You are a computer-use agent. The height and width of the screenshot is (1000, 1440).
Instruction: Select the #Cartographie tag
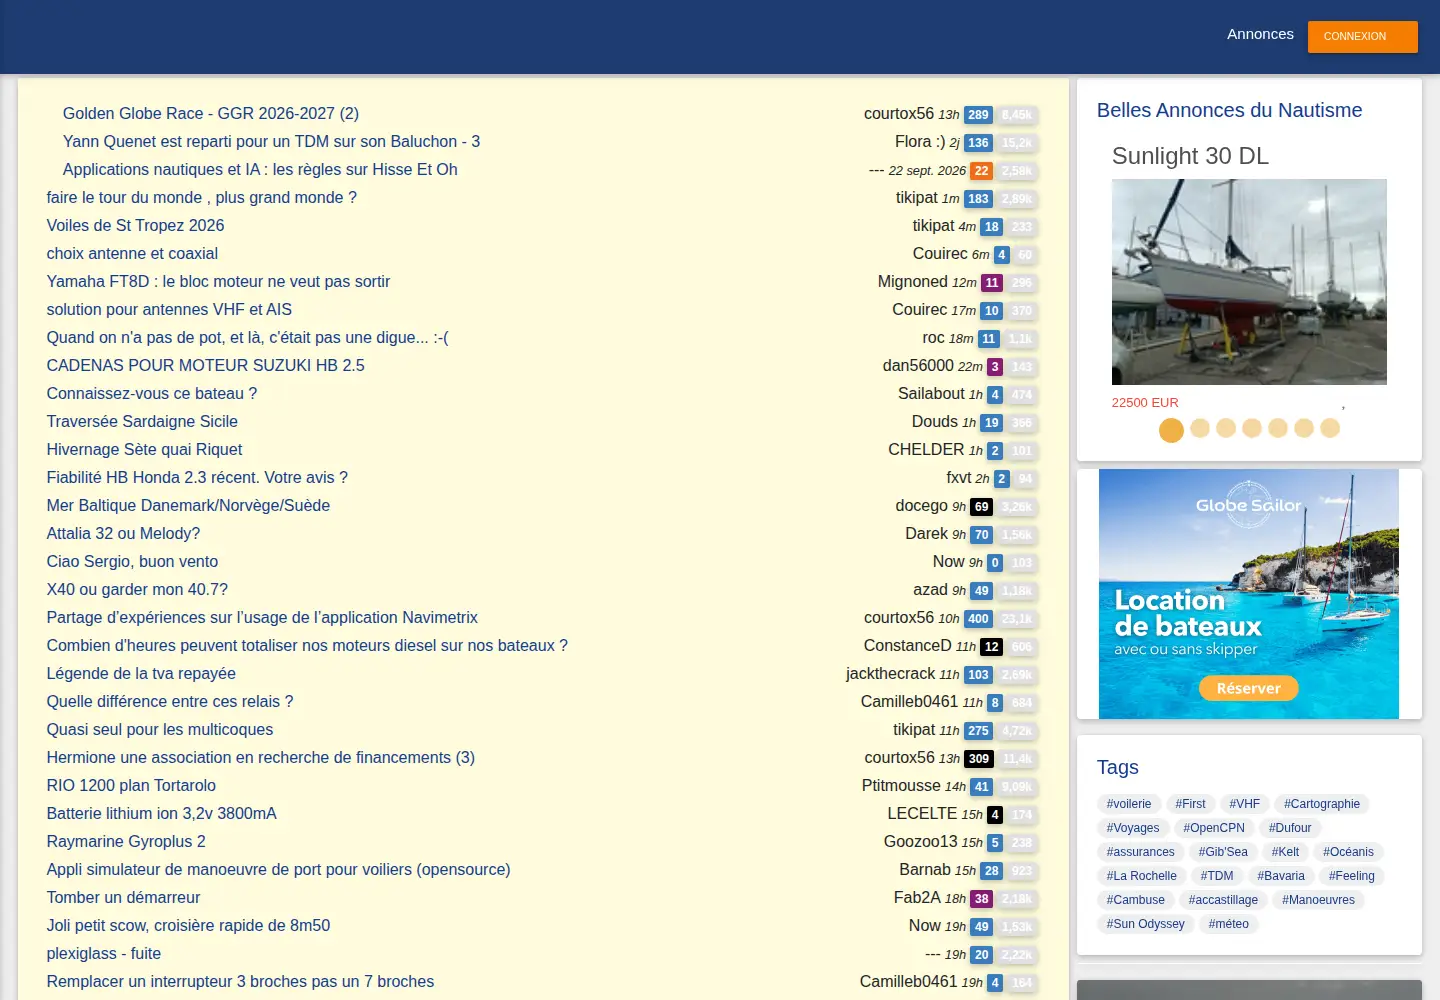click(x=1322, y=804)
